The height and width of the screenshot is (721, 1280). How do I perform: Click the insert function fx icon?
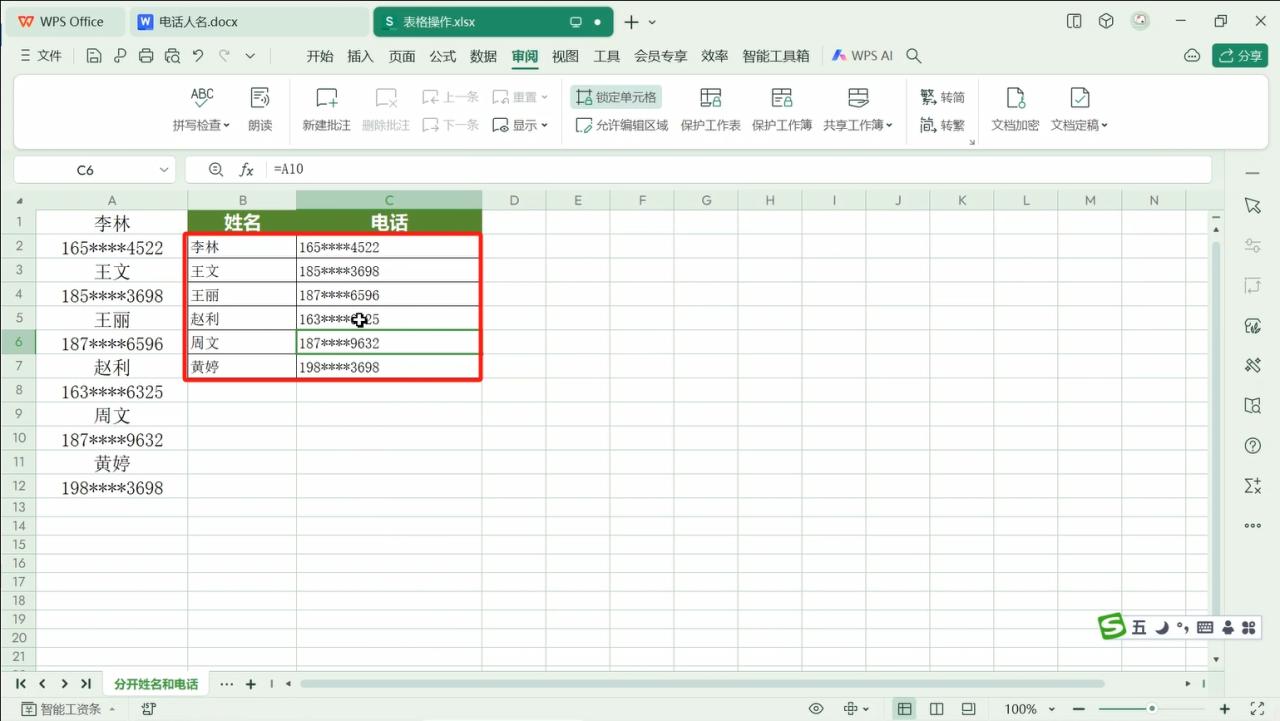point(246,170)
